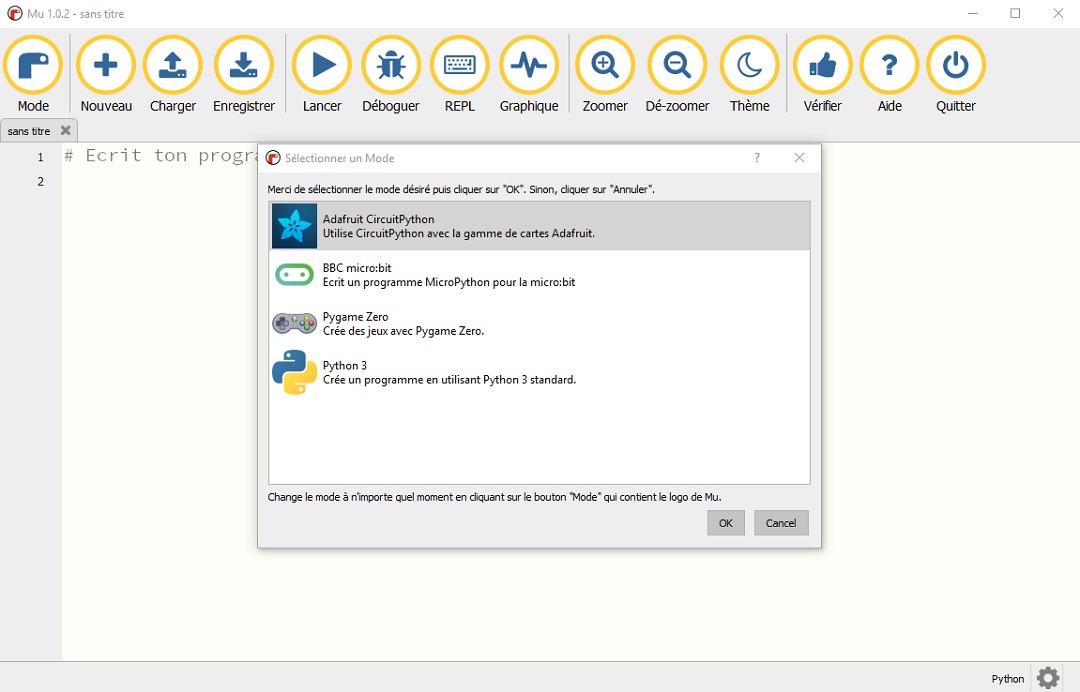Zoom out with Dé-zoomer

pos(677,74)
